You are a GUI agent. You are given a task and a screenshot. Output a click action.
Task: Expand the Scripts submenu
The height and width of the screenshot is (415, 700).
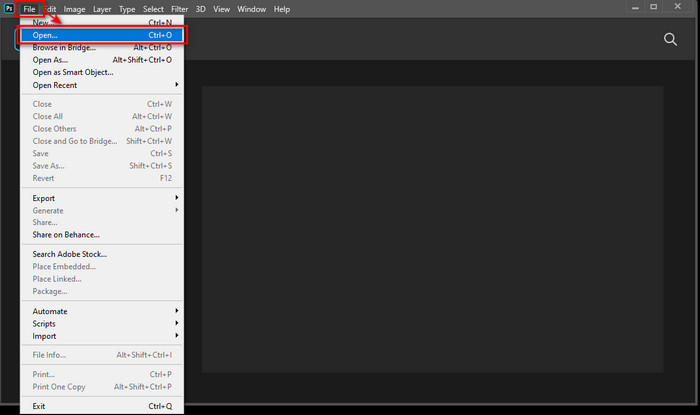coord(102,324)
